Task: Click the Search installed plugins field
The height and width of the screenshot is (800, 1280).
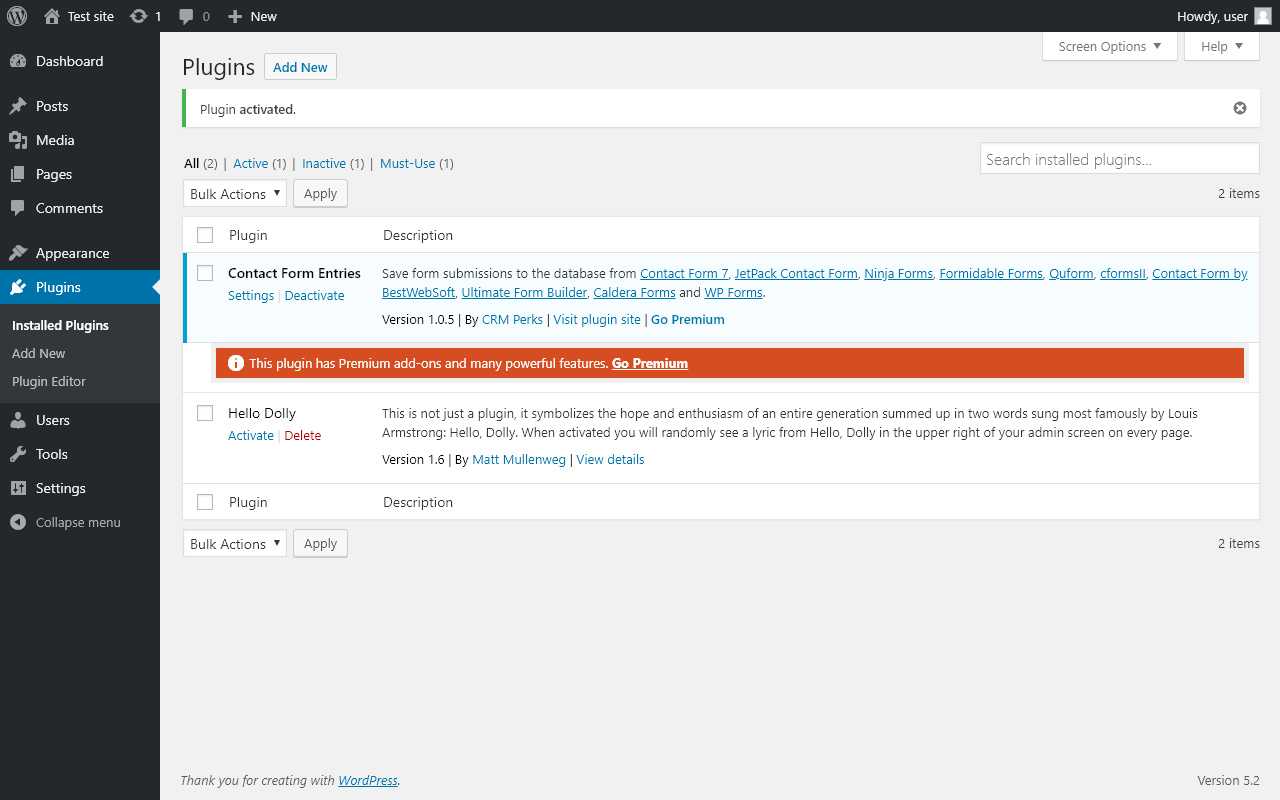Action: point(1120,159)
